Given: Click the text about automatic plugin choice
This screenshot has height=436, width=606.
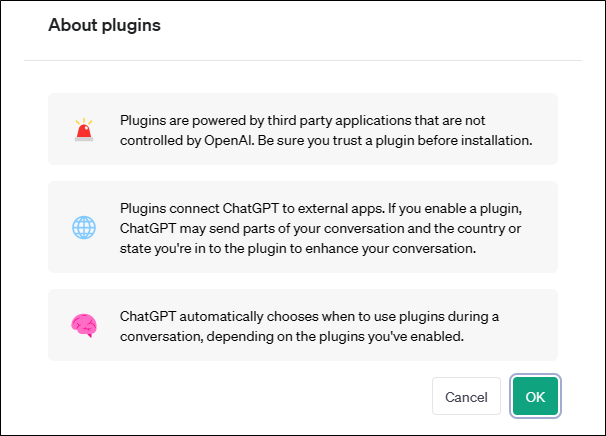Looking at the screenshot, I should (309, 326).
